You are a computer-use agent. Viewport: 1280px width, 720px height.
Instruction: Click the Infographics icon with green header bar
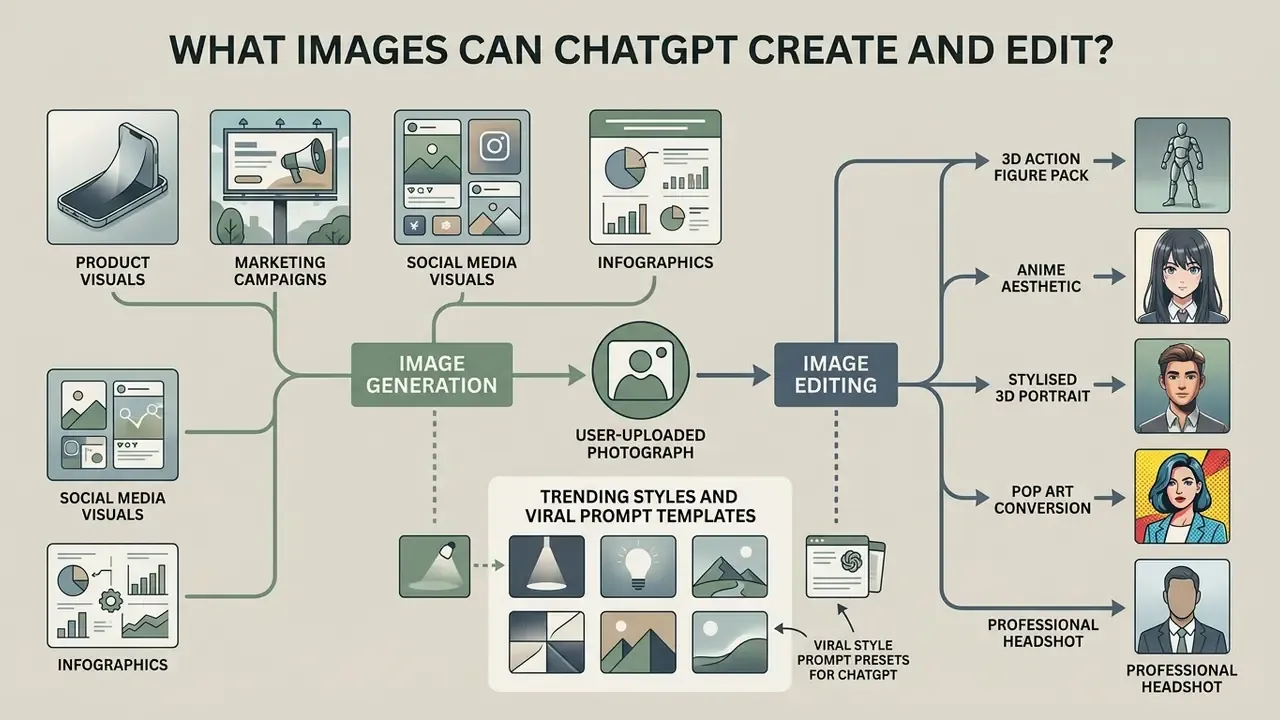click(x=653, y=177)
